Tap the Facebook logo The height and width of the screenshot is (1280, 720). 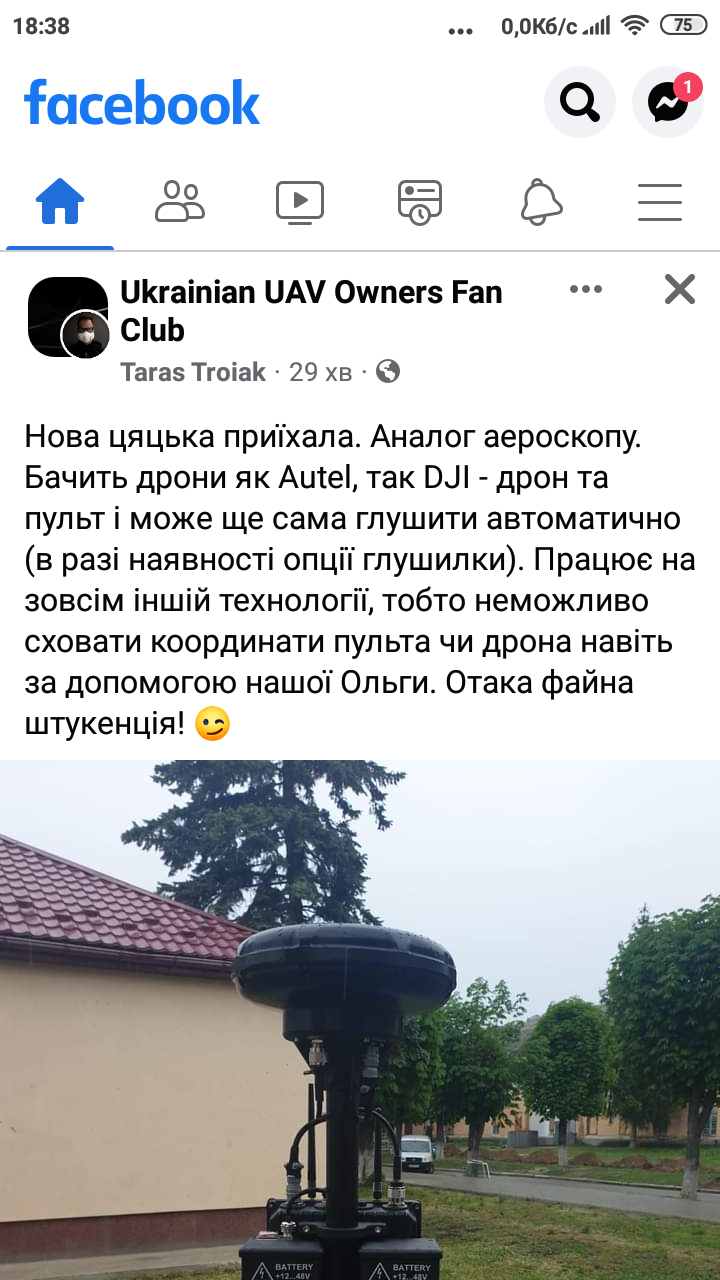(x=142, y=102)
